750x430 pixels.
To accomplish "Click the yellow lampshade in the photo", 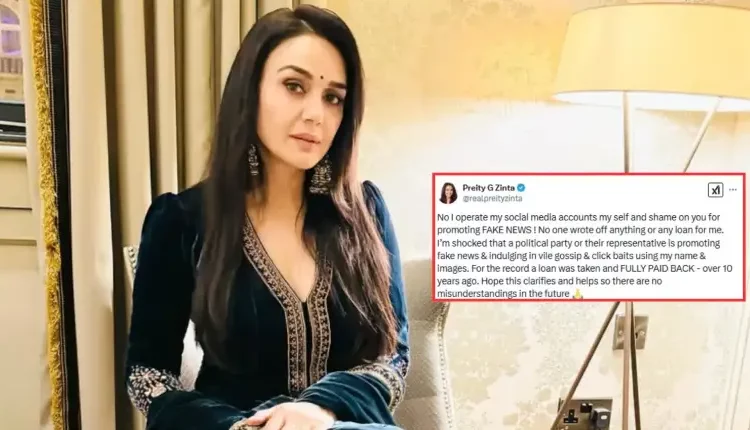I will pos(653,53).
